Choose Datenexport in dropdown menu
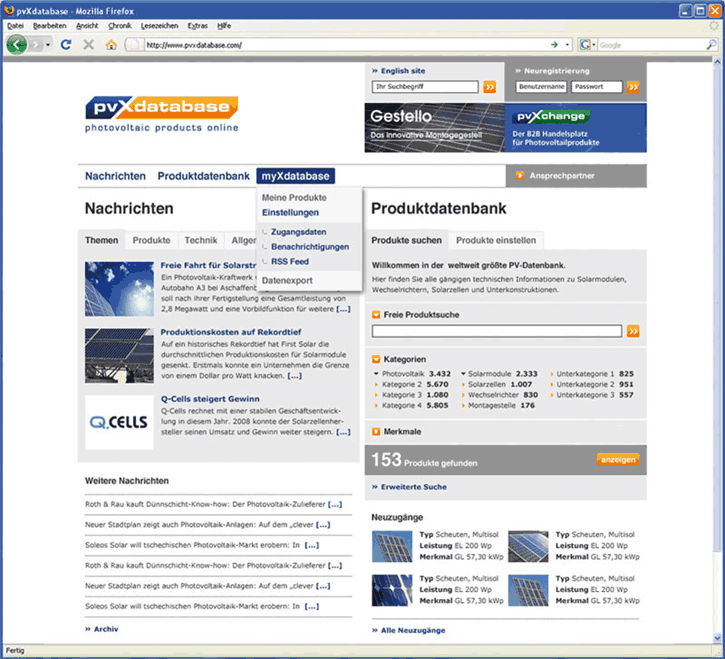The width and height of the screenshot is (725, 659). (x=287, y=280)
